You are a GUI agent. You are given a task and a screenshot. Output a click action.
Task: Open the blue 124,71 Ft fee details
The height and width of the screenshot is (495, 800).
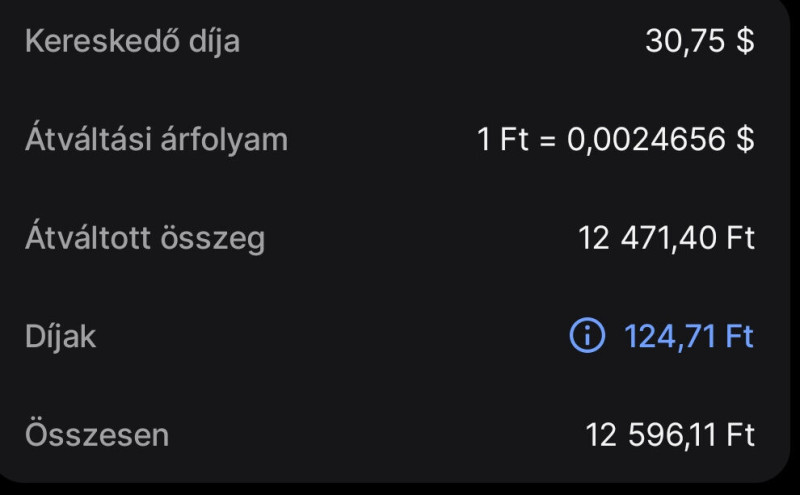point(688,337)
